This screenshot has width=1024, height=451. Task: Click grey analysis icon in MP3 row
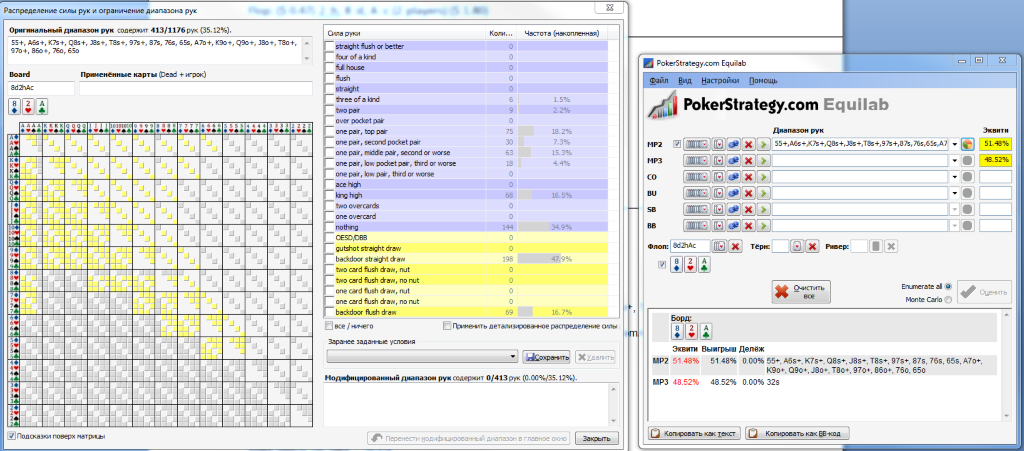(x=968, y=160)
